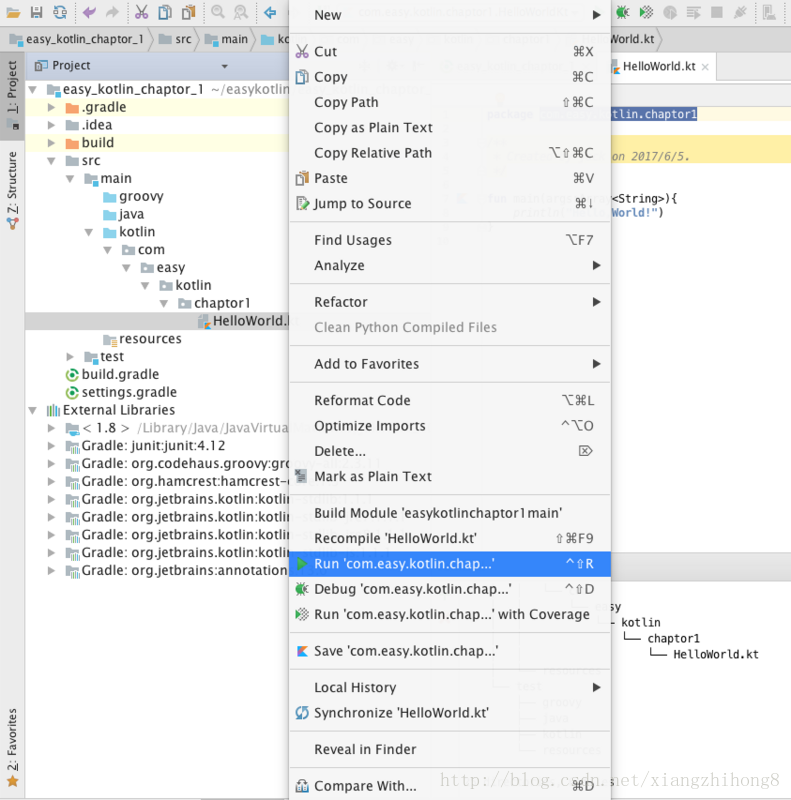The height and width of the screenshot is (800, 791).
Task: Click the Project view icon in panel header
Action: 41,65
